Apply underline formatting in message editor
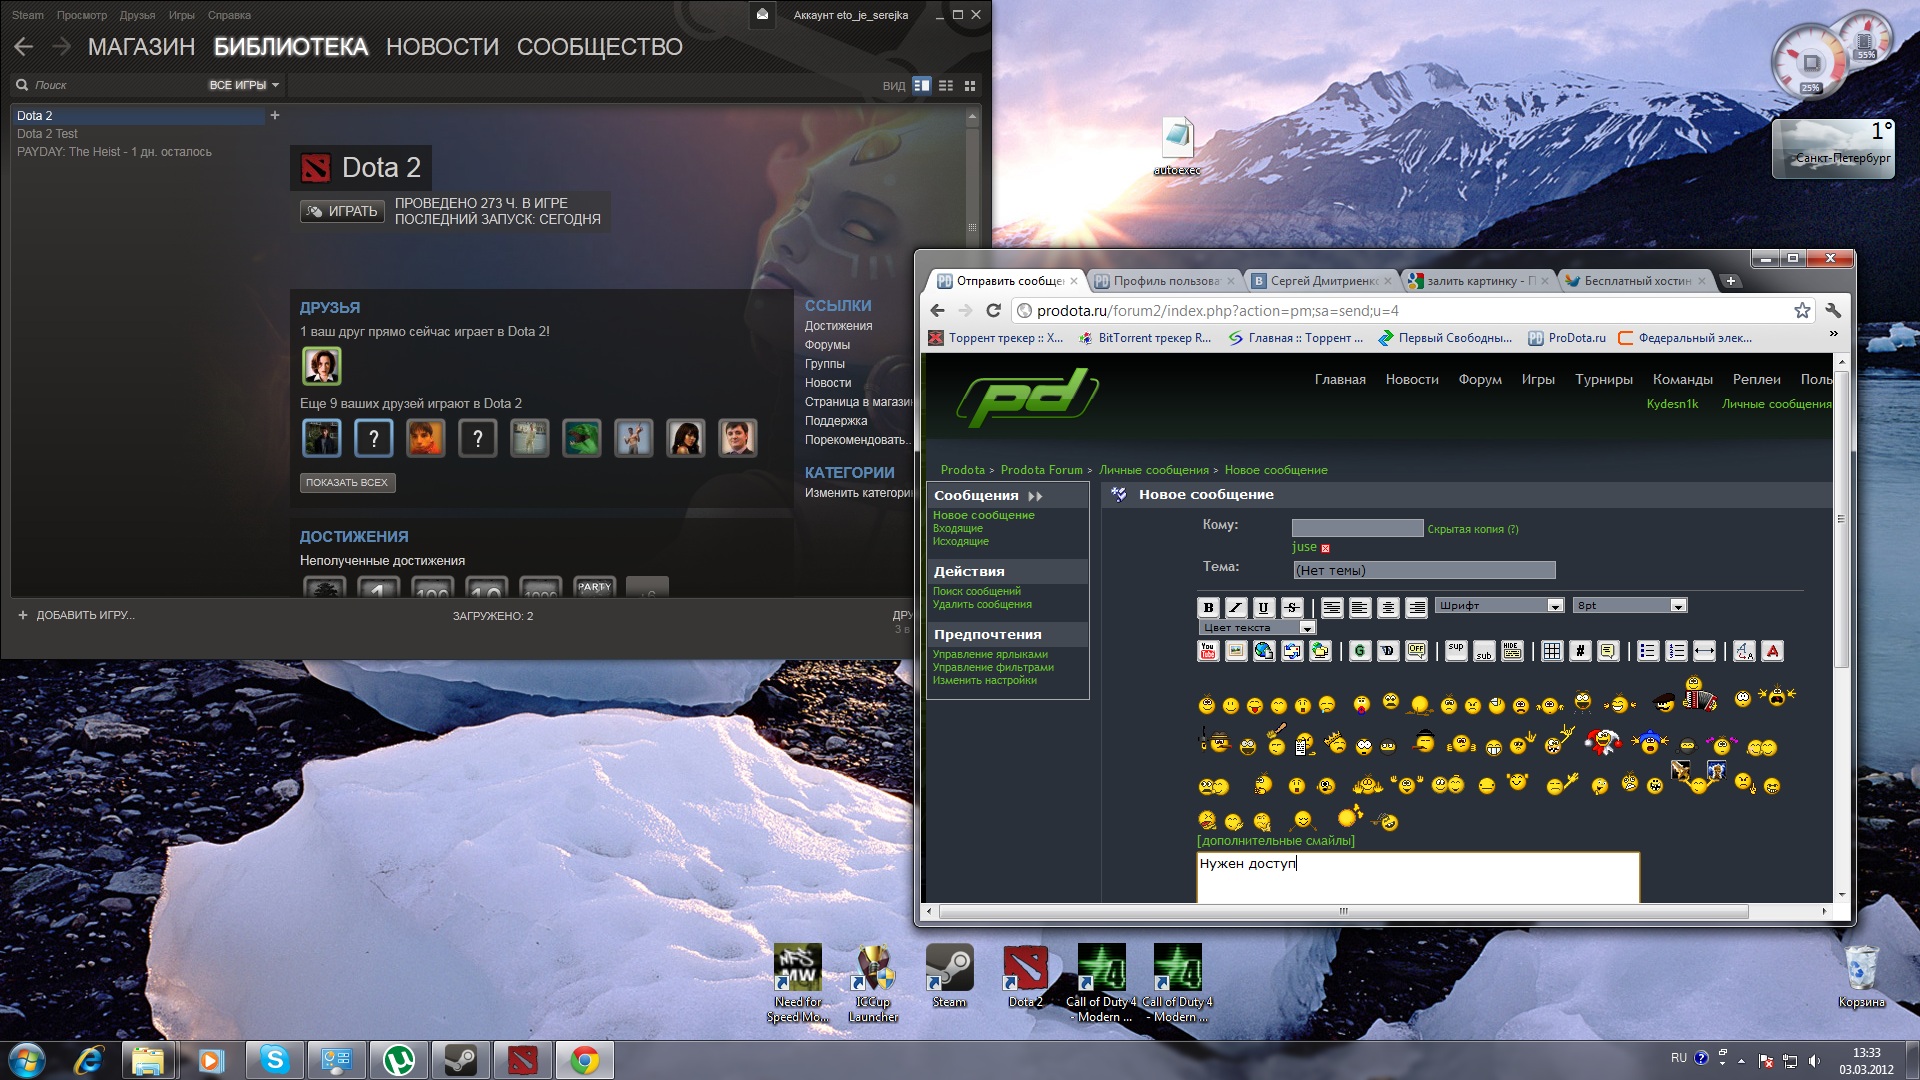This screenshot has height=1080, width=1920. (1264, 607)
